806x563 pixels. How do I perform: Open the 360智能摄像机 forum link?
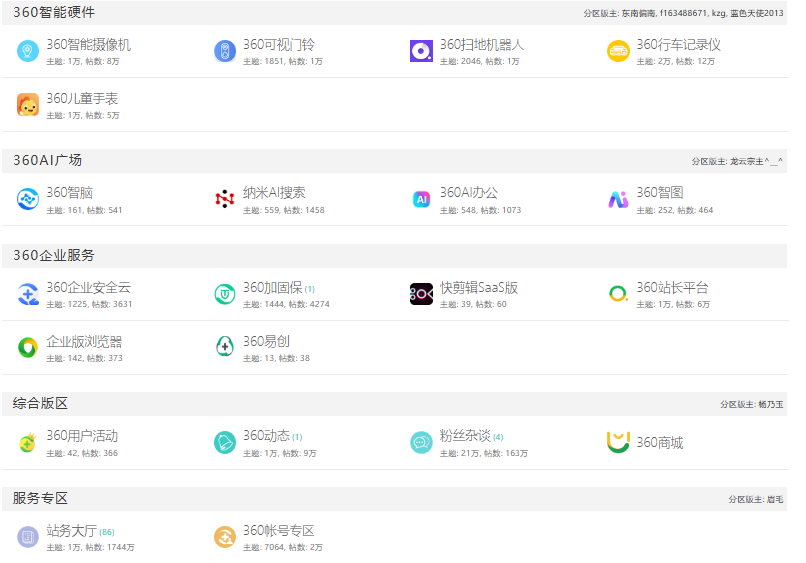(x=88, y=45)
